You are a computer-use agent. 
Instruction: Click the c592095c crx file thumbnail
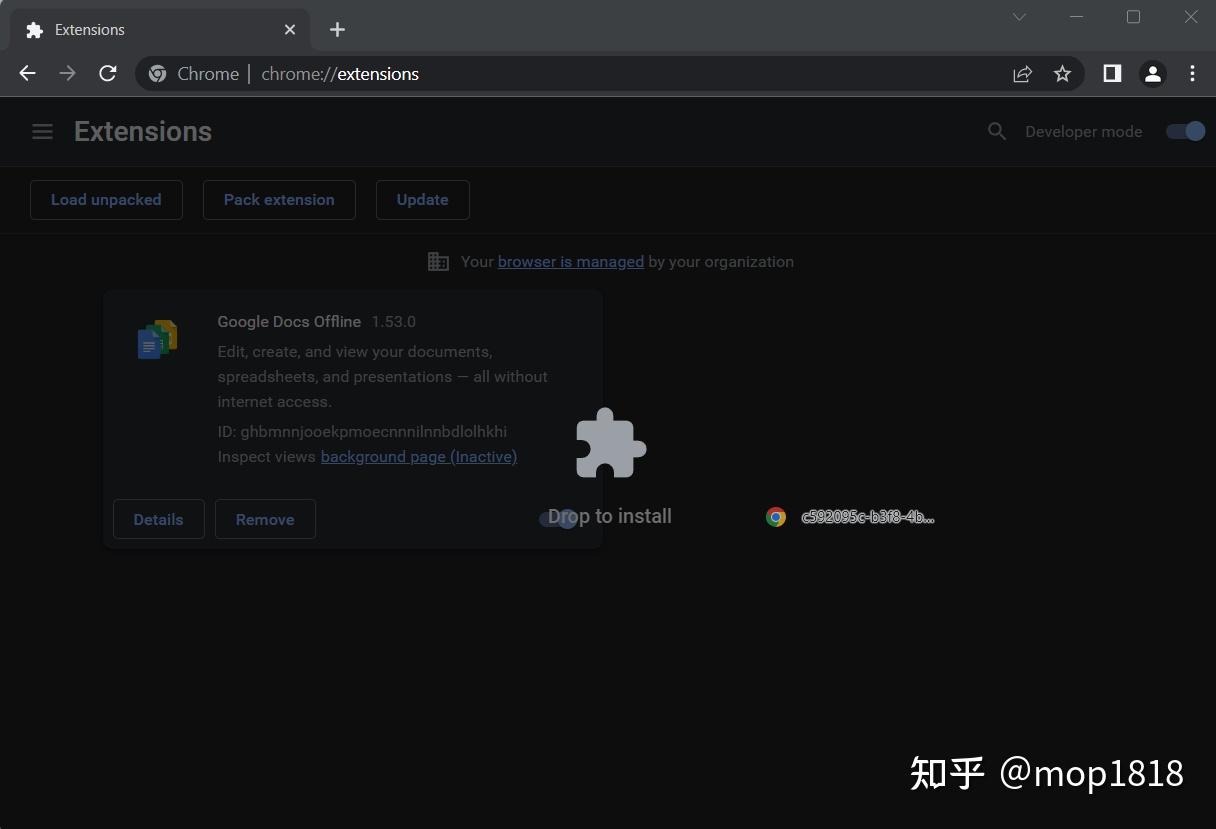pos(777,517)
